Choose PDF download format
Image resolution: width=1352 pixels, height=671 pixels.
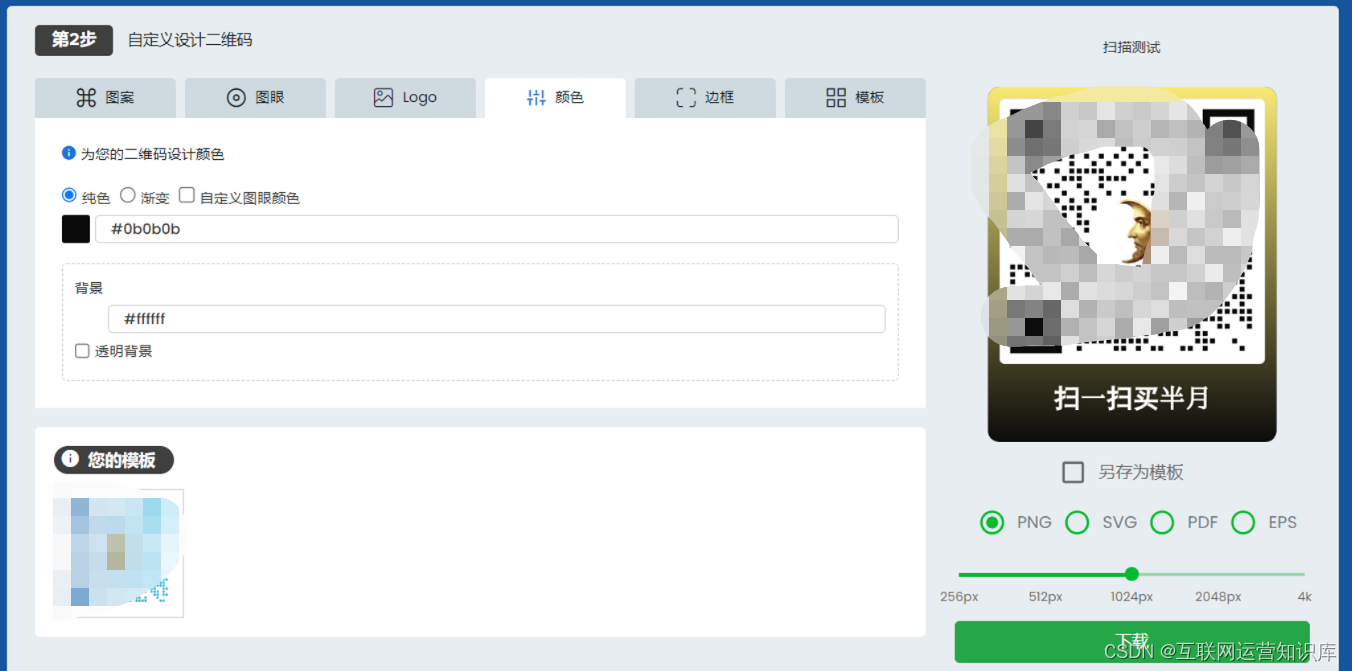click(1162, 522)
